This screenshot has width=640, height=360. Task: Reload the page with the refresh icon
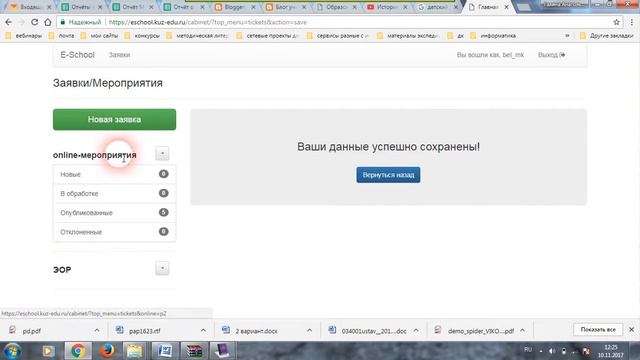34,22
